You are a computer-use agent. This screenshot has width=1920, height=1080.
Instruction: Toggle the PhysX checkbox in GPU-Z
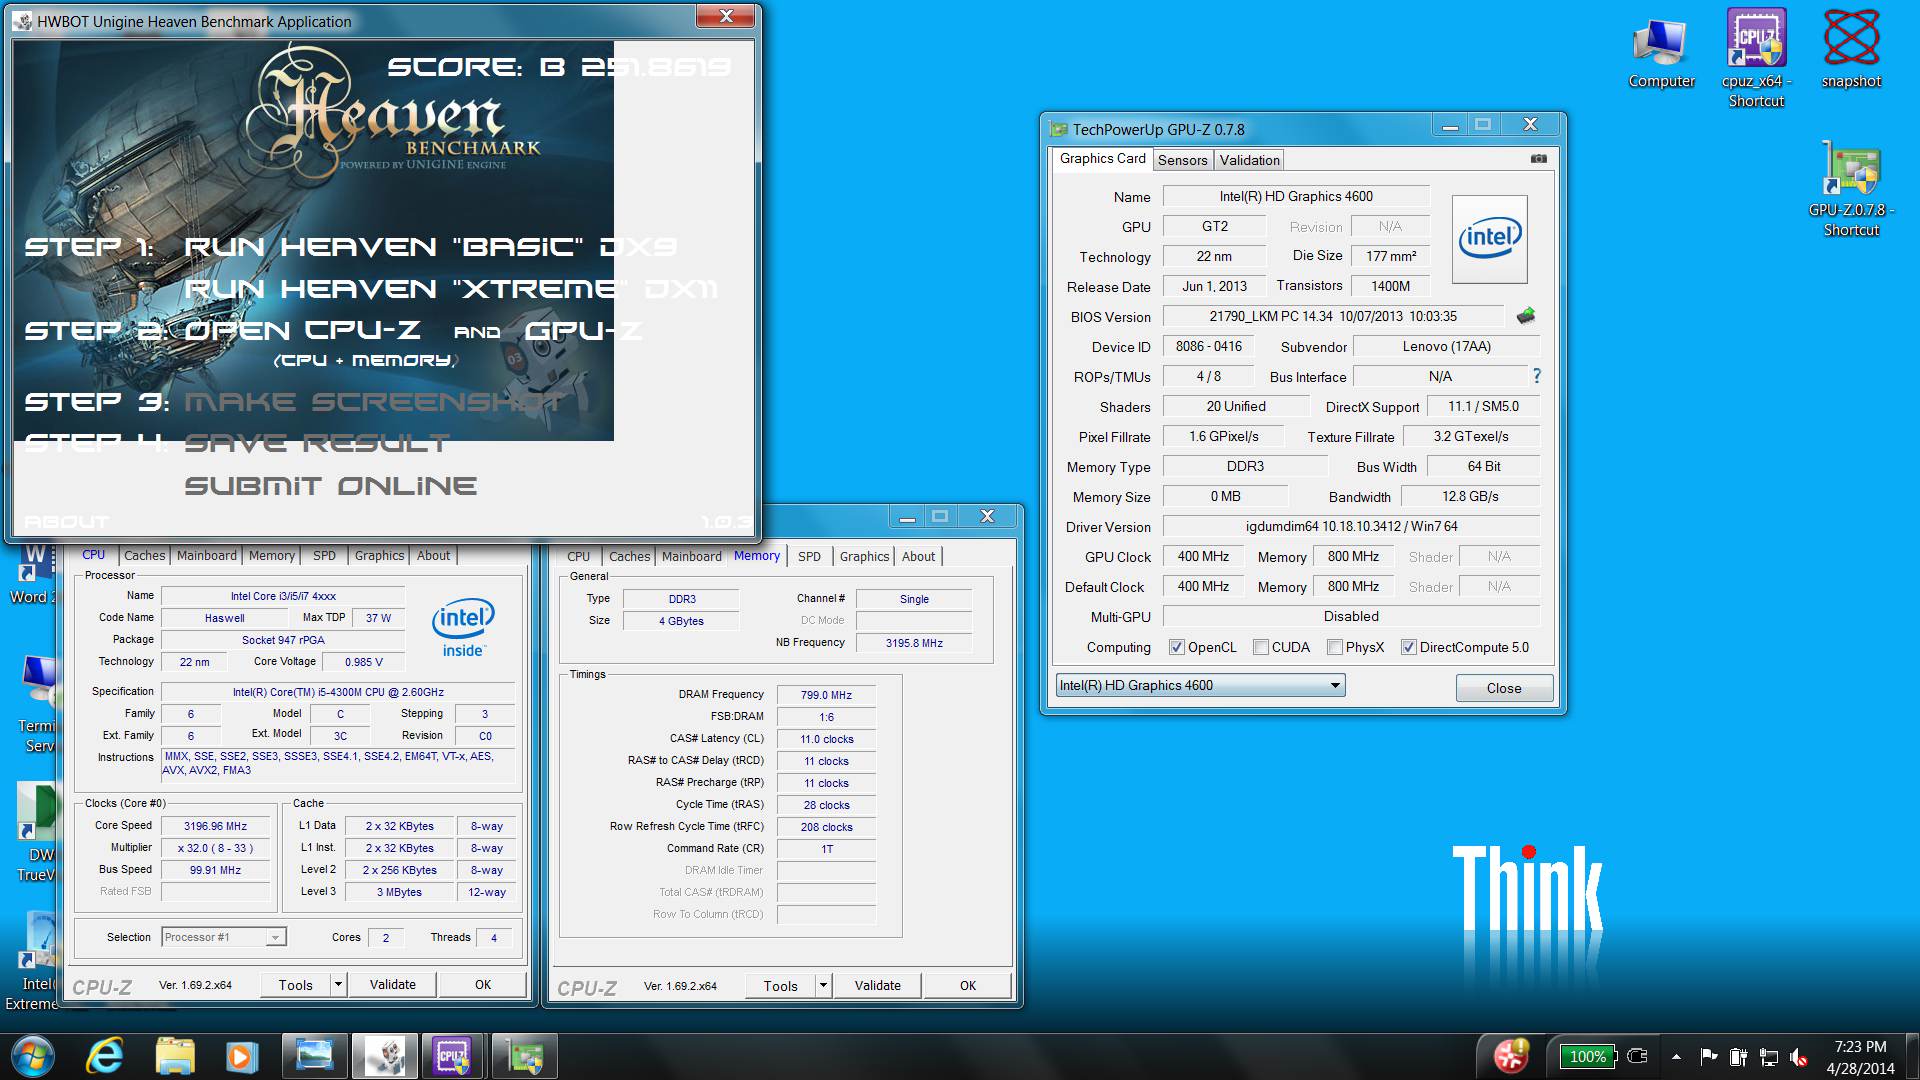tap(1335, 647)
